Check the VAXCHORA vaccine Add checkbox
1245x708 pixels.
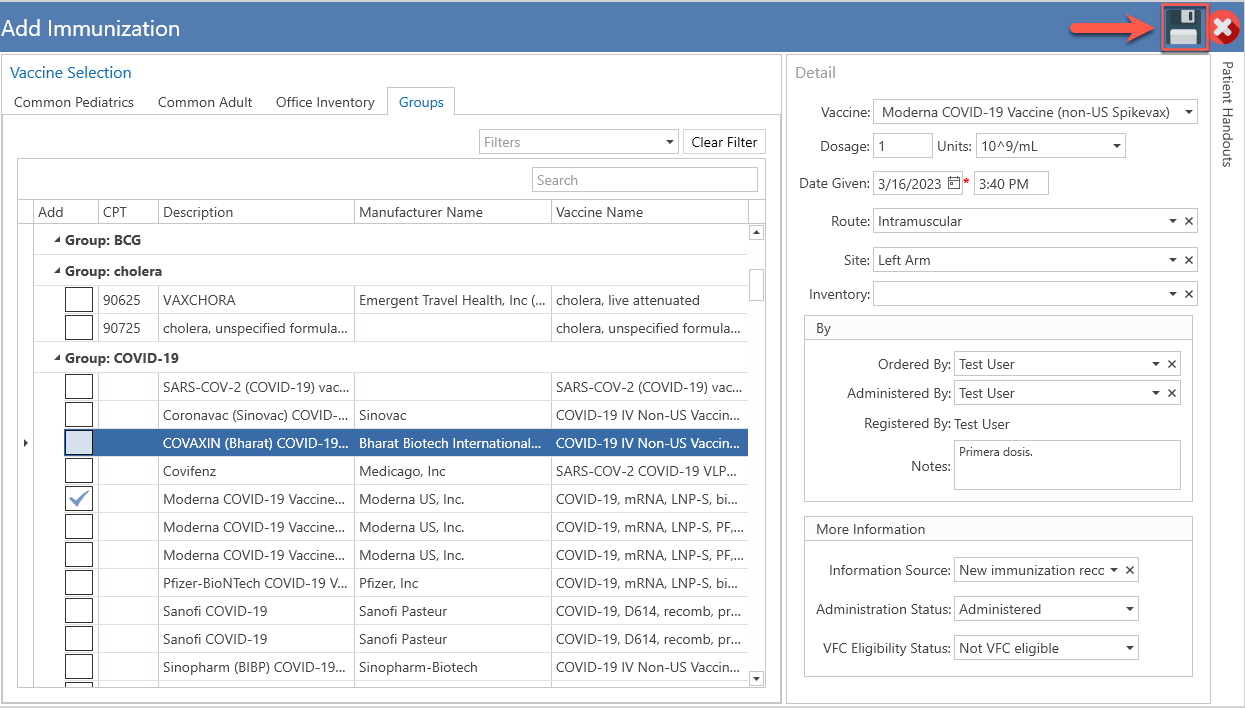pos(79,300)
